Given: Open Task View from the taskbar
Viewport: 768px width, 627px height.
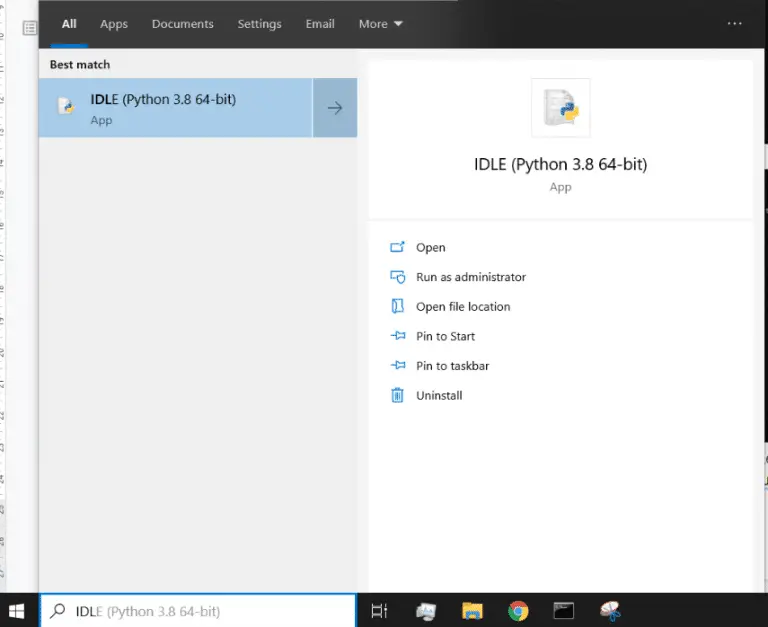Looking at the screenshot, I should (x=379, y=610).
